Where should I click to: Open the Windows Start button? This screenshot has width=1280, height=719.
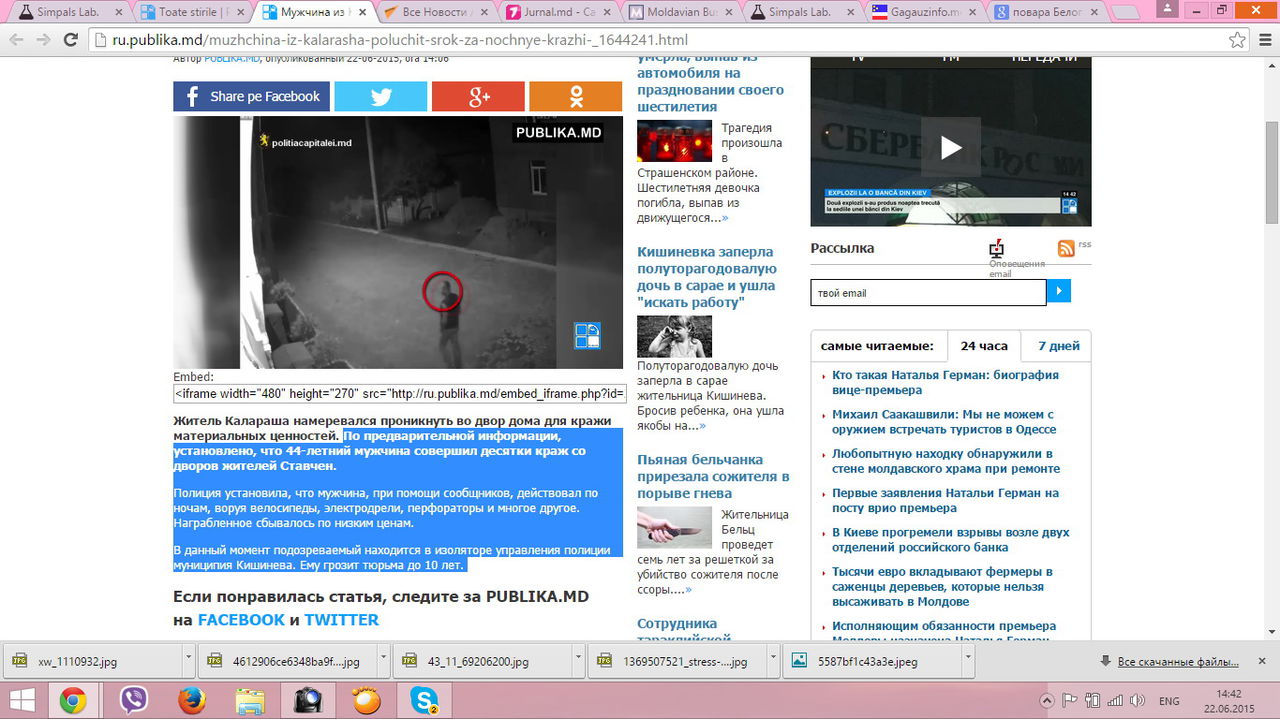coord(21,700)
